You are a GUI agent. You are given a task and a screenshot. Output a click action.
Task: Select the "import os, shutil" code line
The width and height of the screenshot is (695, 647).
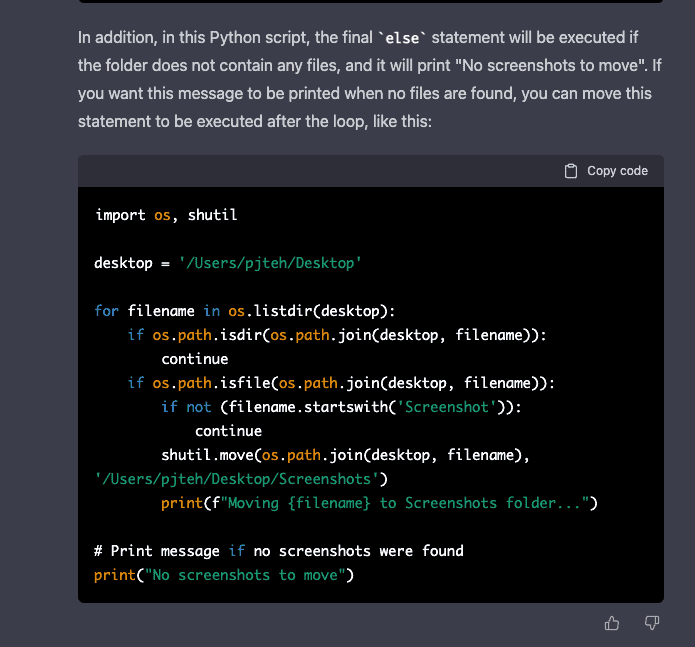[166, 215]
